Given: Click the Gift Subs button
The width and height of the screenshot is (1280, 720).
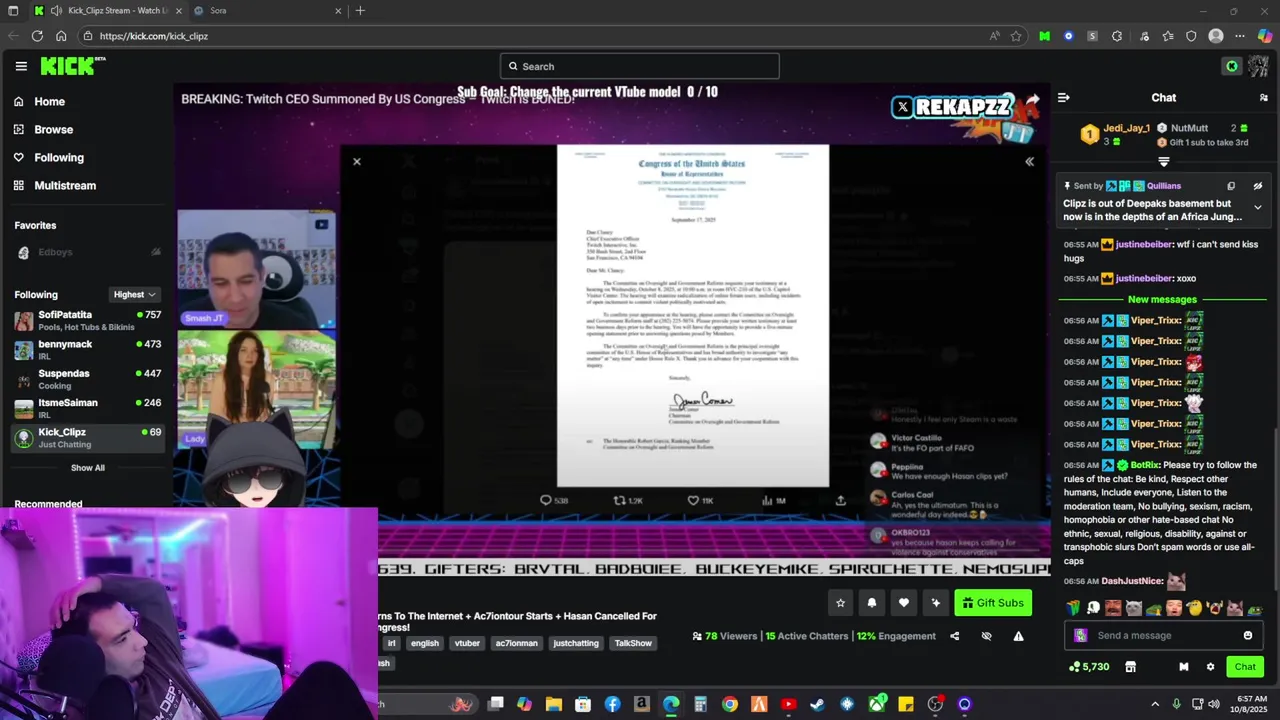Looking at the screenshot, I should coord(992,603).
